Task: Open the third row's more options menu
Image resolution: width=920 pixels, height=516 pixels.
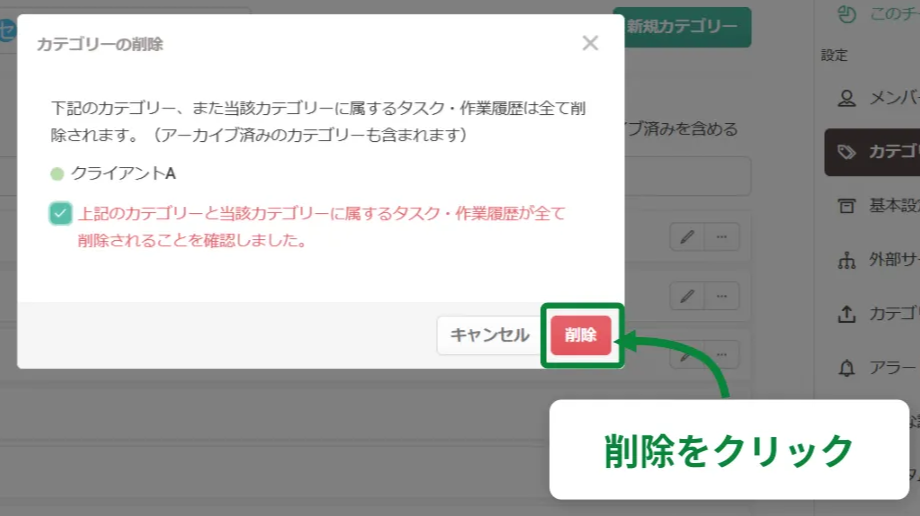Action: [722, 354]
